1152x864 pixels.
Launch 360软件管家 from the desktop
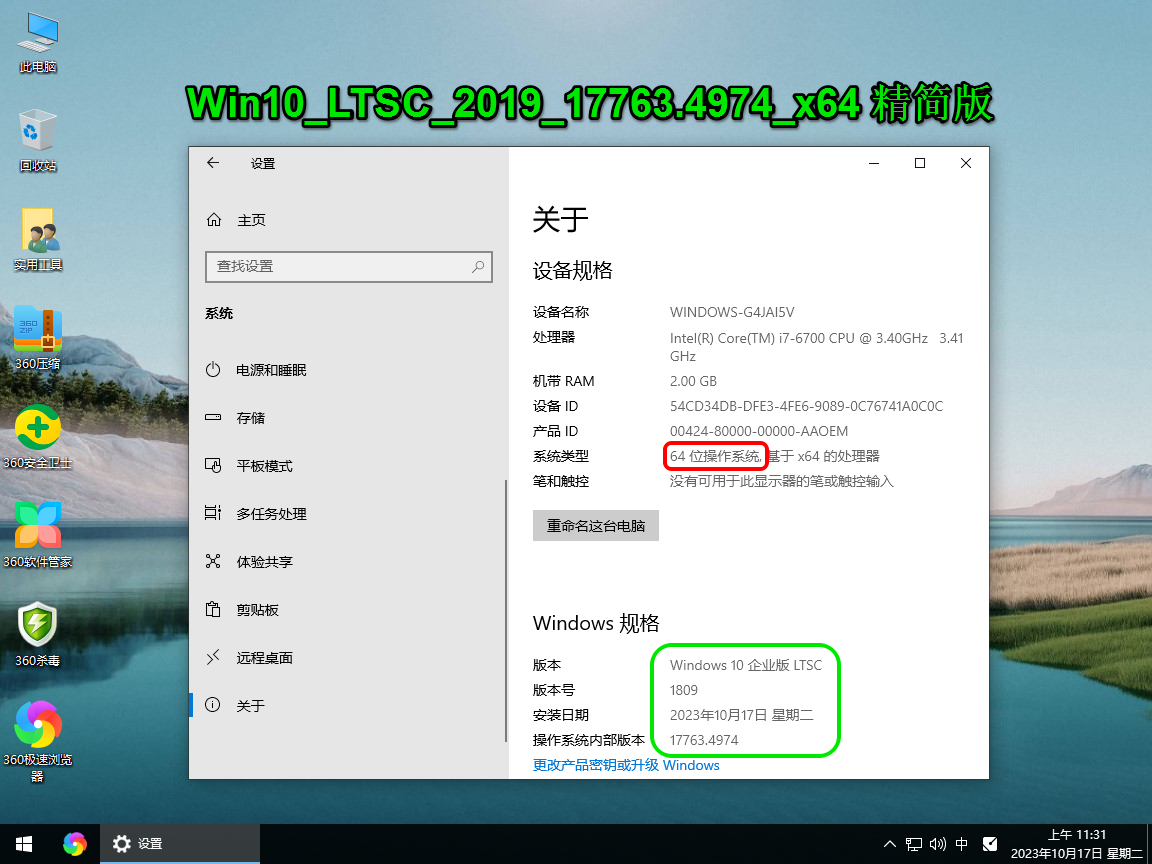[38, 527]
